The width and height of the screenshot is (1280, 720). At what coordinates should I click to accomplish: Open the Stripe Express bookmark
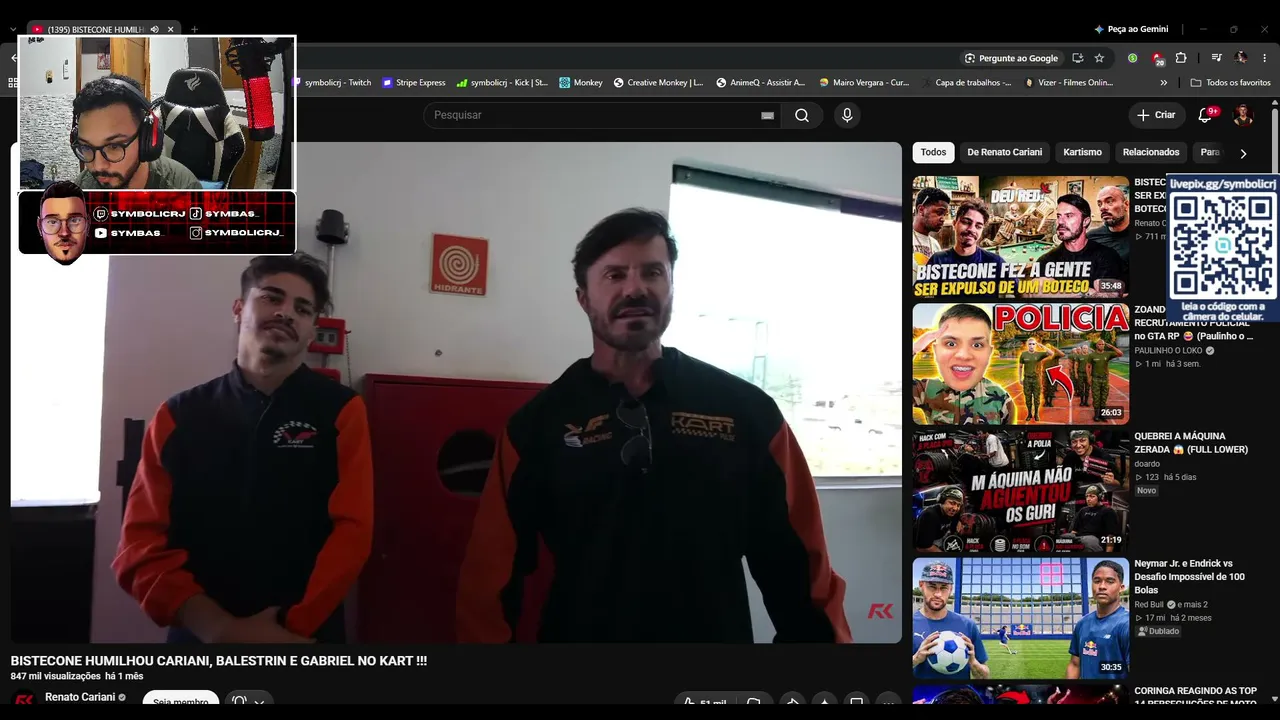[x=414, y=83]
